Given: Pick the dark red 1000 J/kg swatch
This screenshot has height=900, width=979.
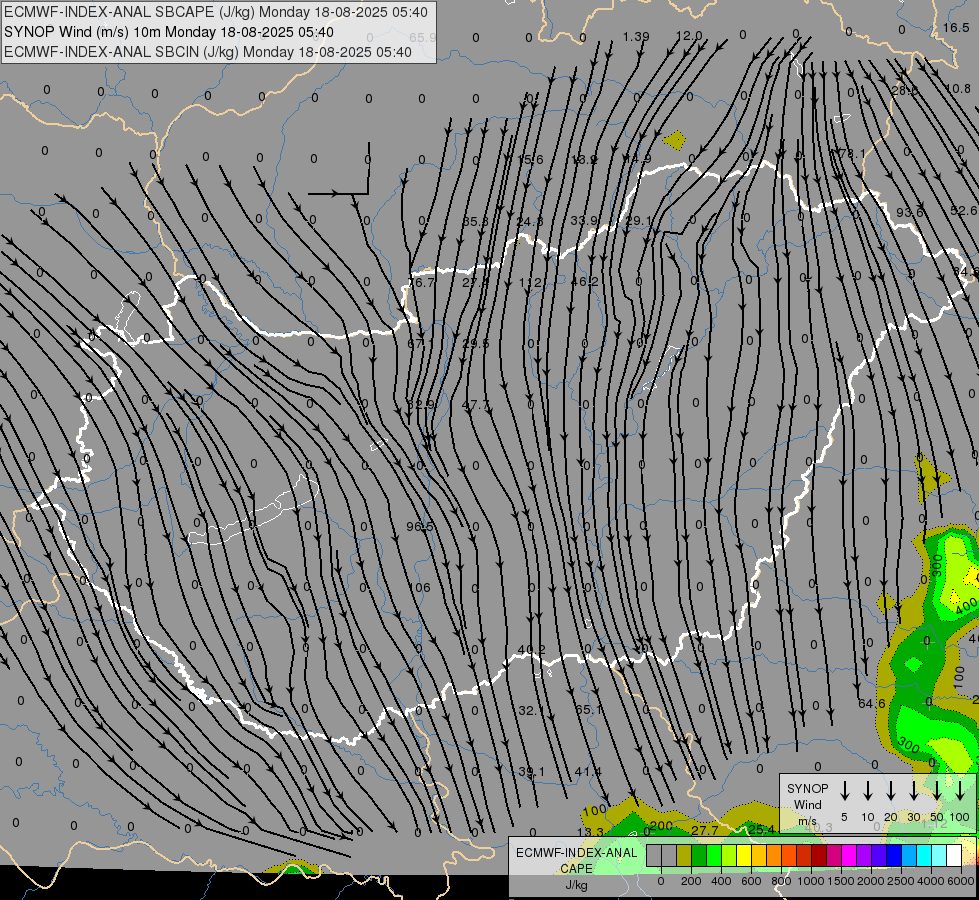Looking at the screenshot, I should [x=819, y=856].
